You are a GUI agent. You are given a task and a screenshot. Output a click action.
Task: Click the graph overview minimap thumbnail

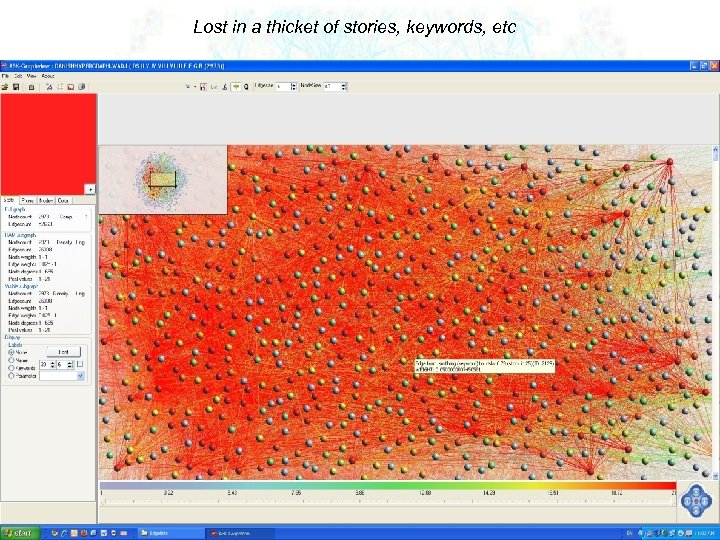tap(163, 180)
